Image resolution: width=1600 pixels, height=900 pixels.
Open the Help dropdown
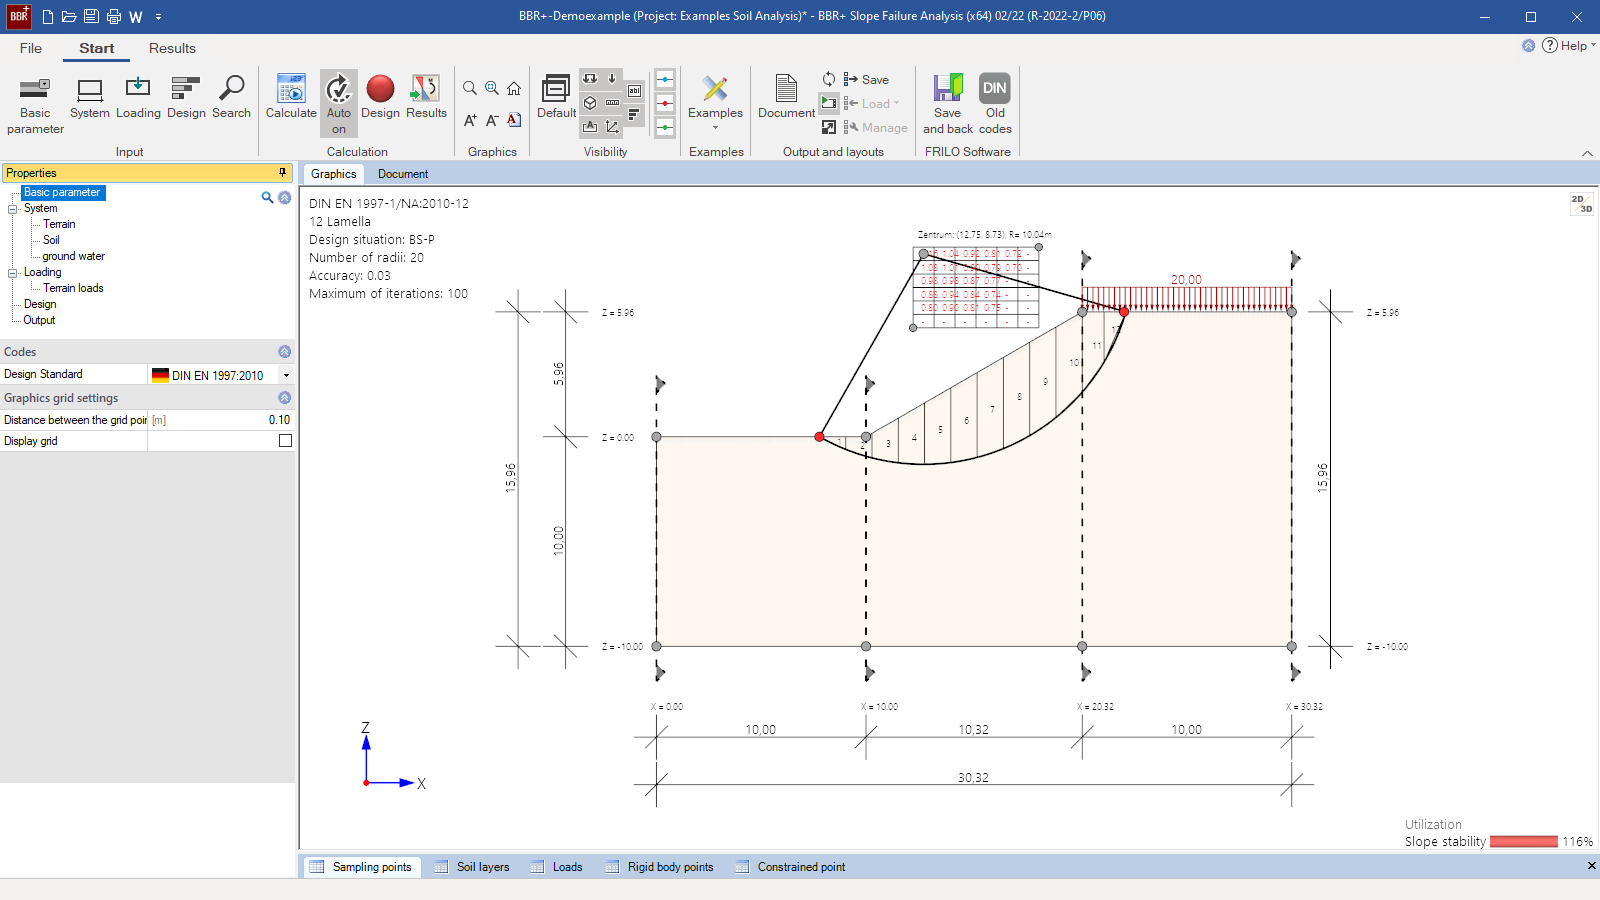coord(1569,45)
